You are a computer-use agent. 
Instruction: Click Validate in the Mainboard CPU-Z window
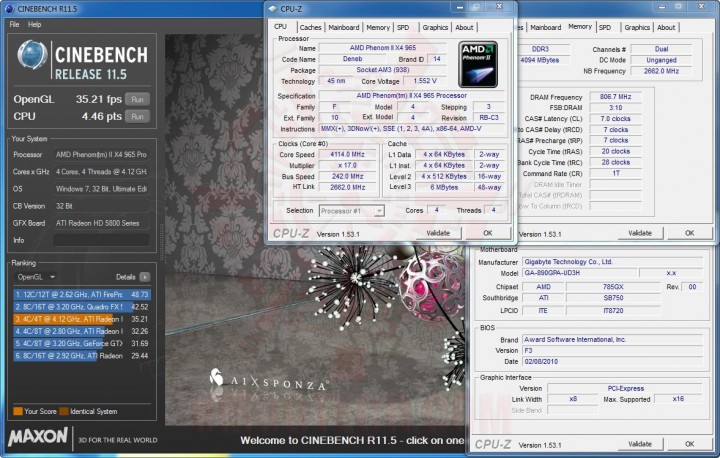[x=640, y=444]
